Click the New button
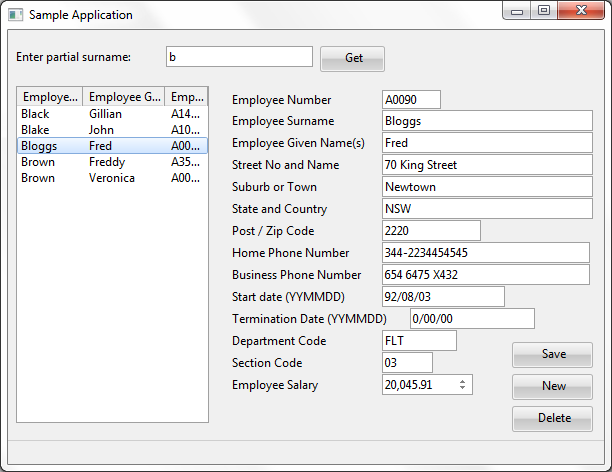This screenshot has width=612, height=472. click(x=552, y=386)
